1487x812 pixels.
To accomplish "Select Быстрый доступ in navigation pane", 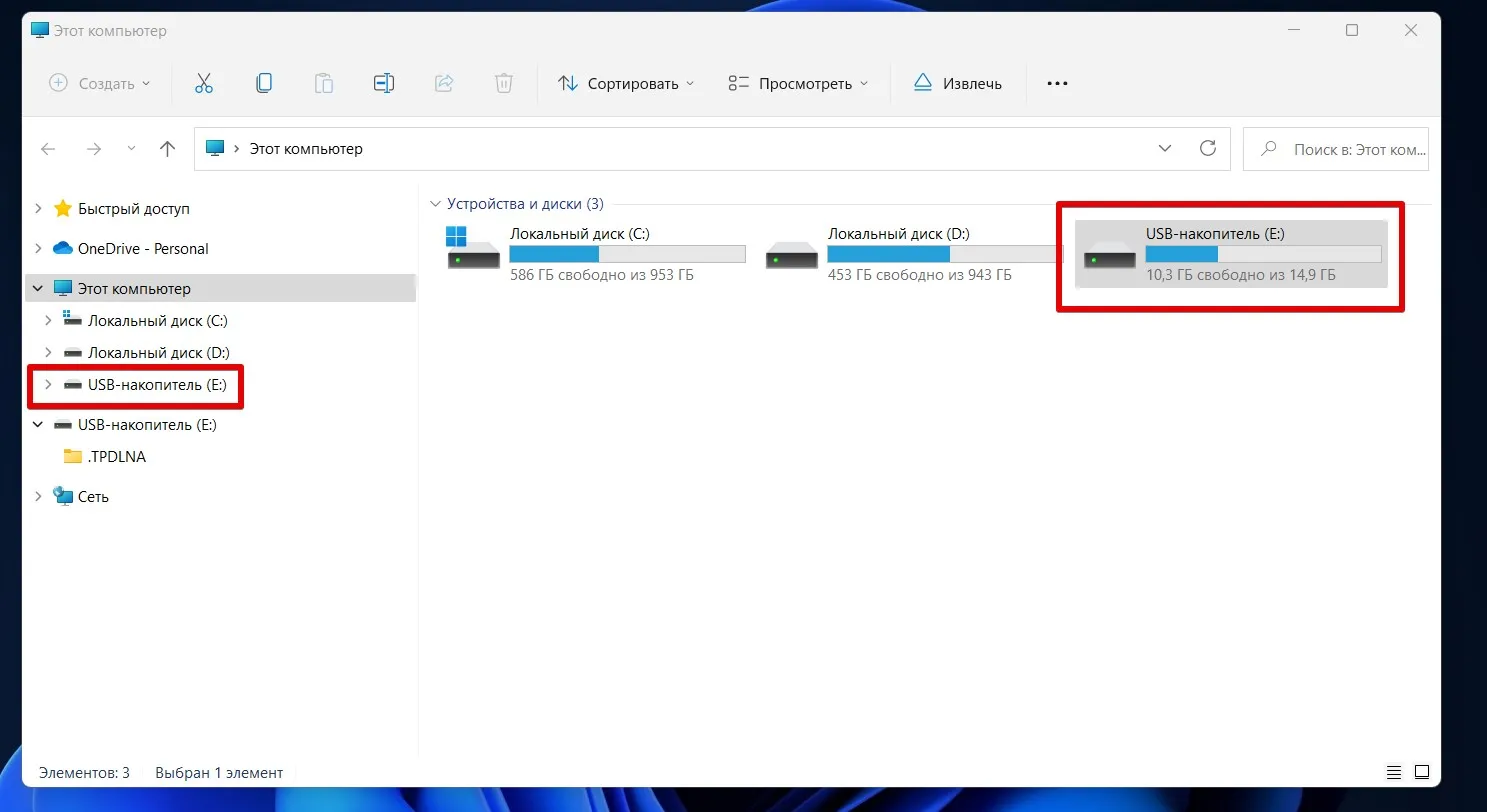I will [134, 208].
